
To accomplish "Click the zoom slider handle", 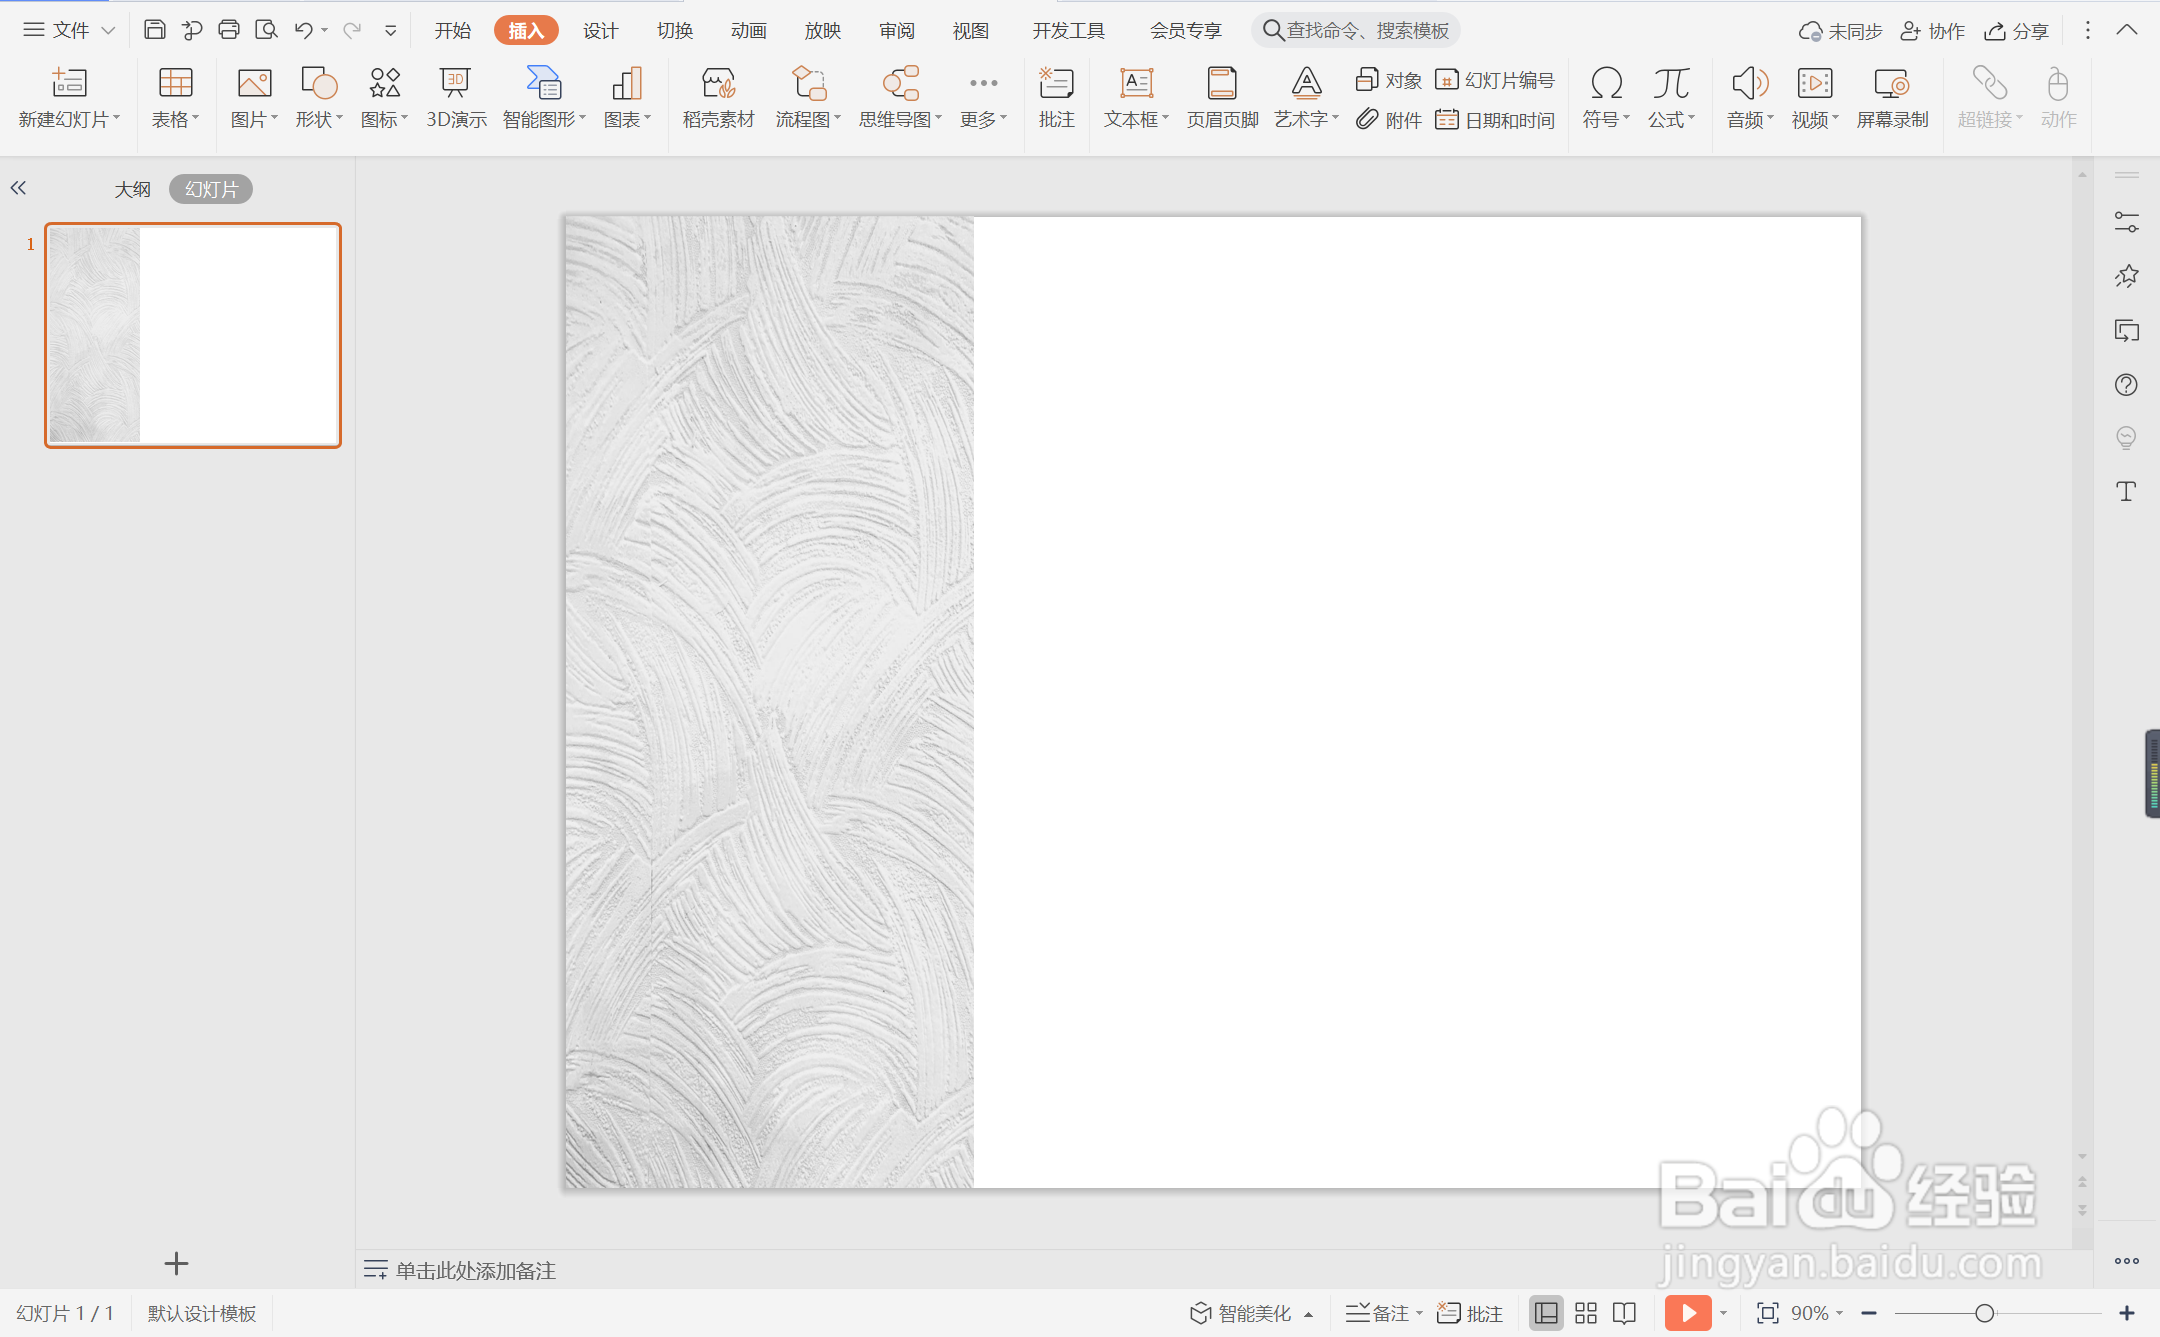I will [1985, 1313].
